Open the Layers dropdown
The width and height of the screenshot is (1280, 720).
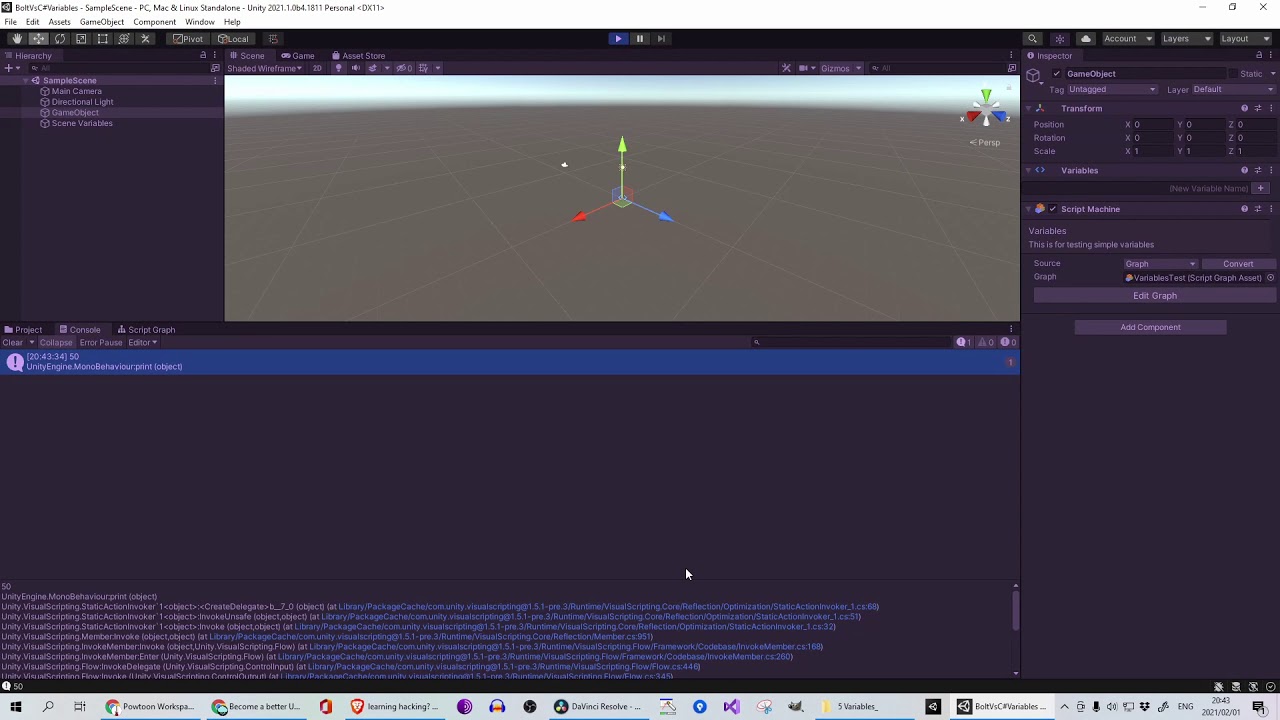point(1187,39)
